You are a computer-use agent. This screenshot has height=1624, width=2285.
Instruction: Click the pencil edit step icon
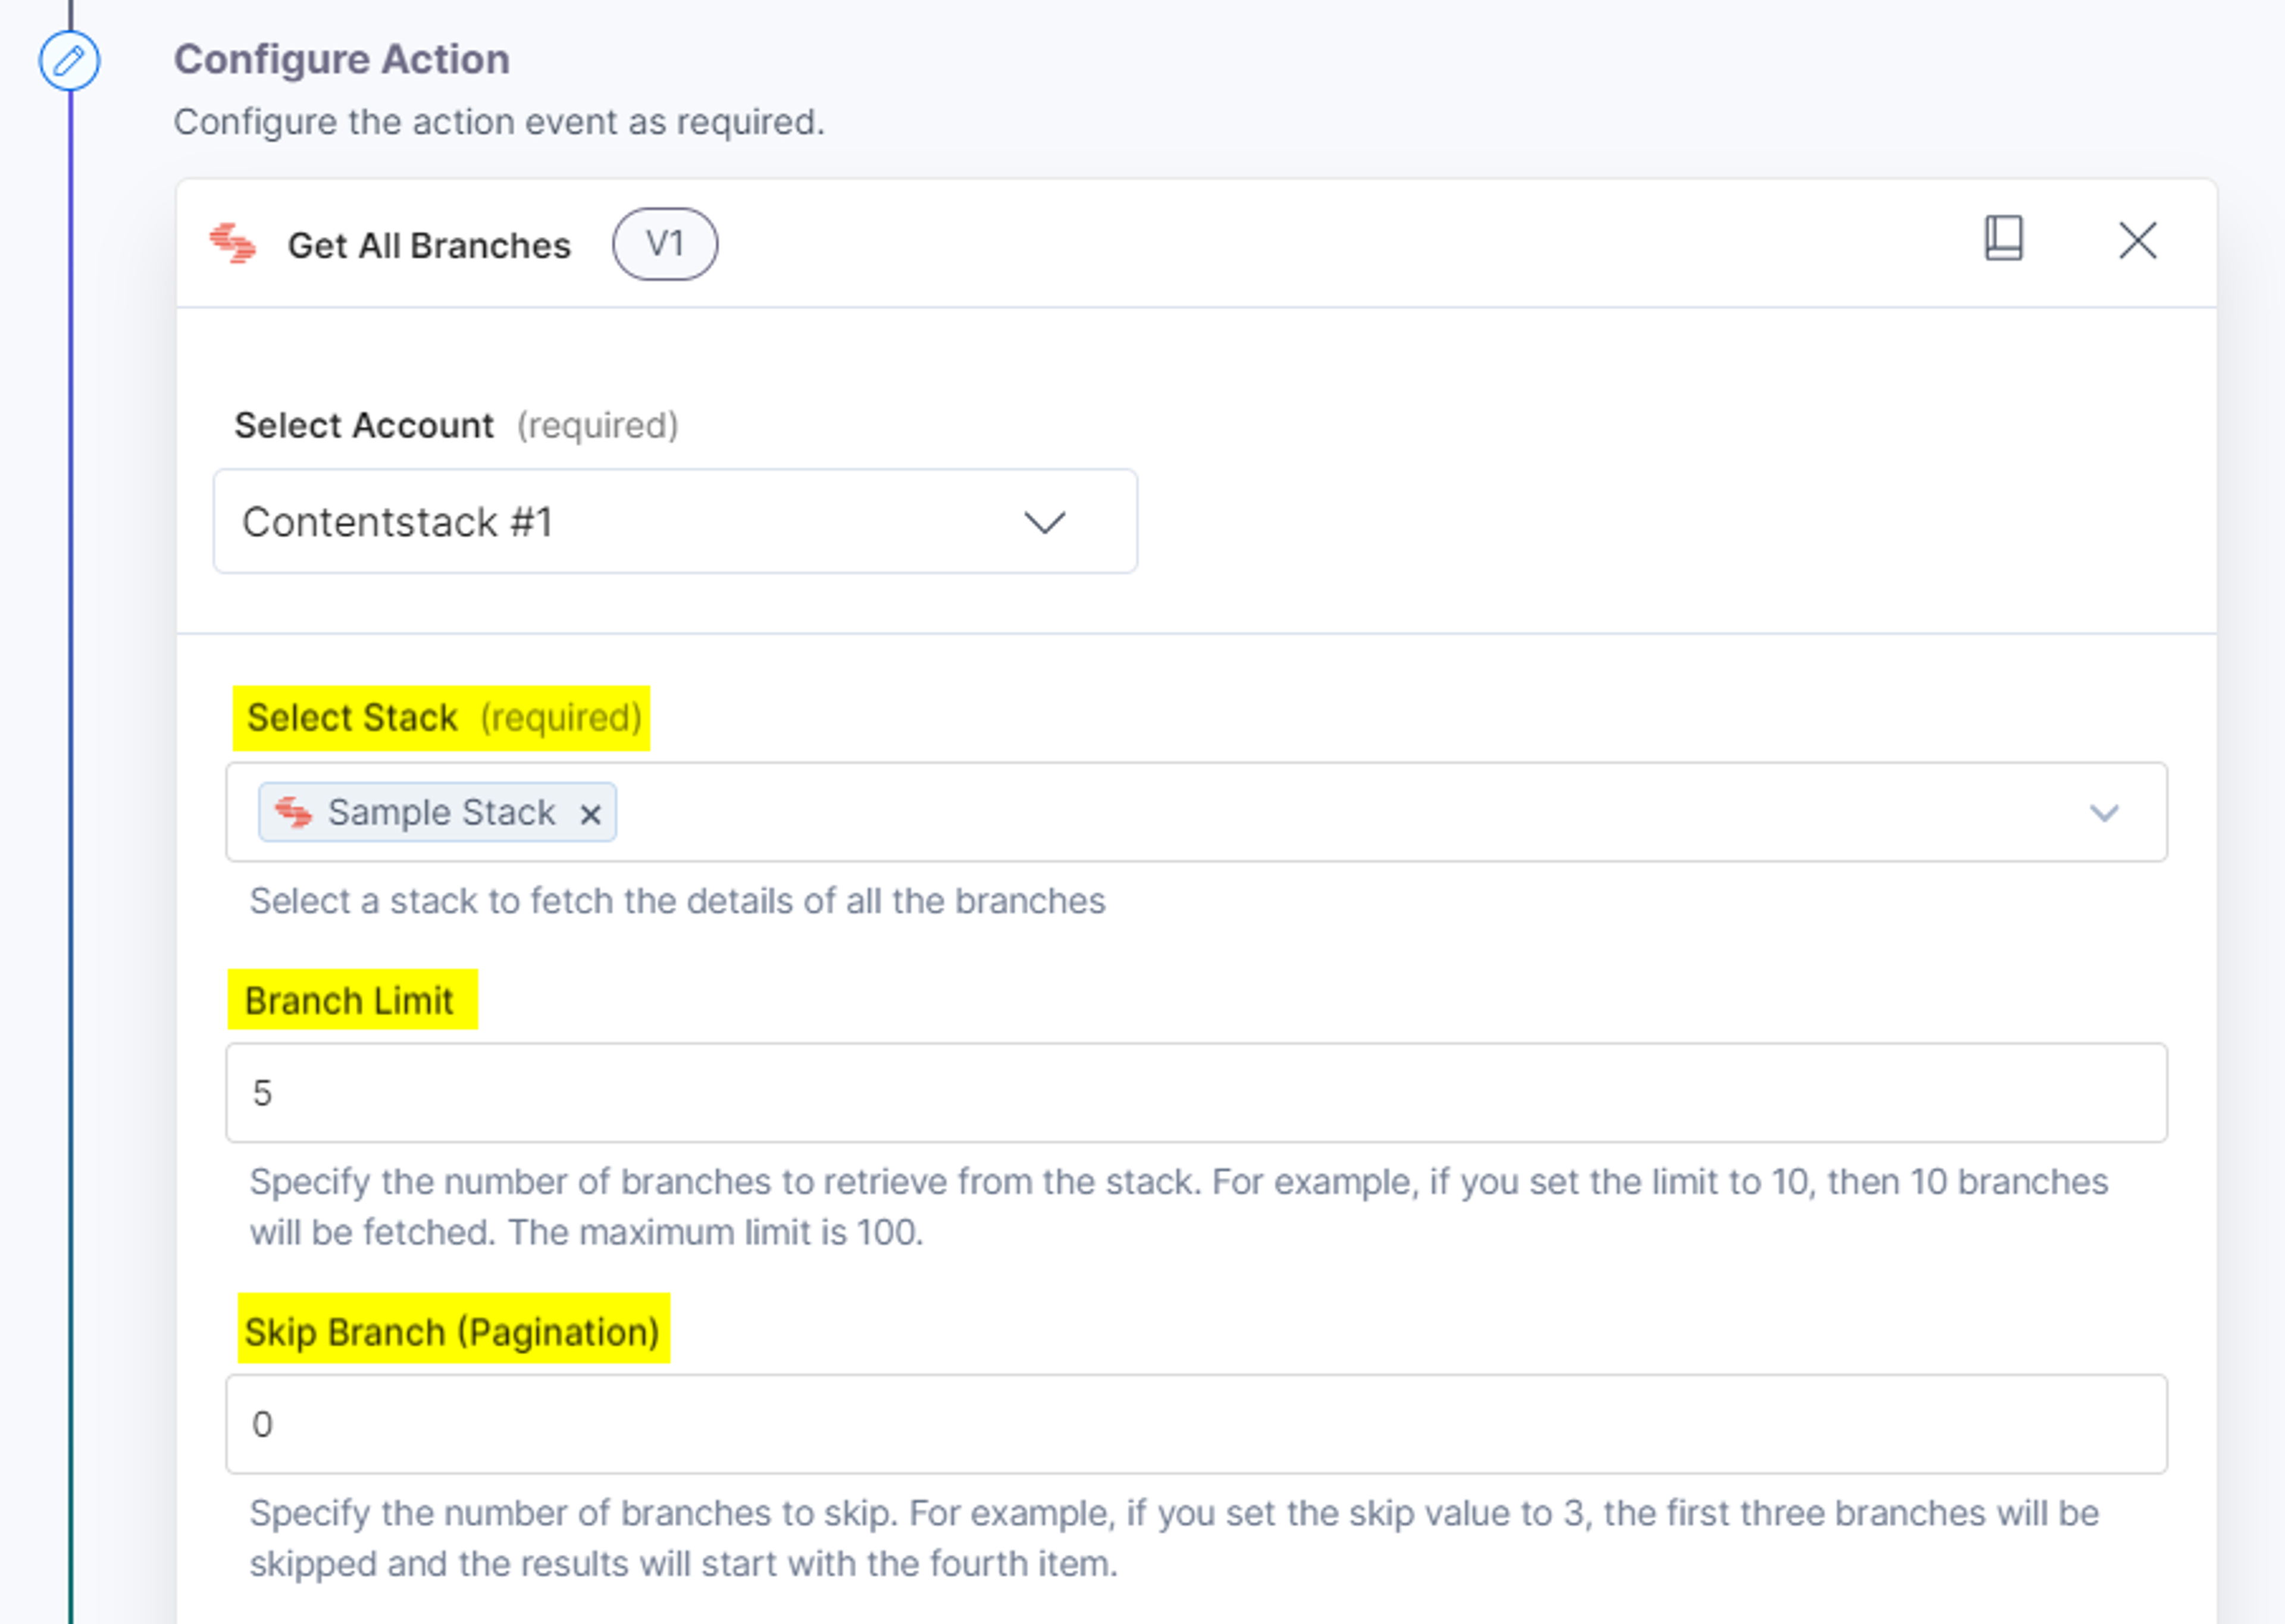69,61
